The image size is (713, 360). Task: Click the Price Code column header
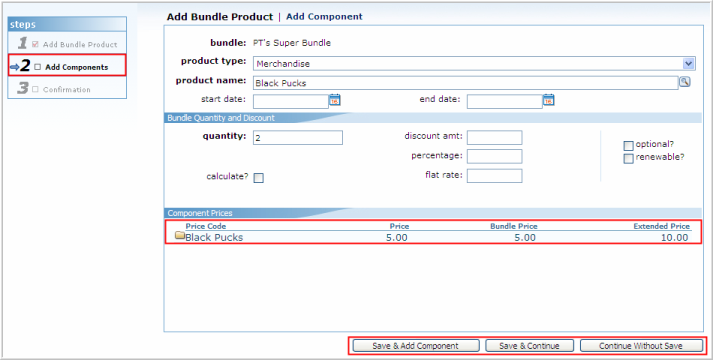pyautogui.click(x=206, y=226)
